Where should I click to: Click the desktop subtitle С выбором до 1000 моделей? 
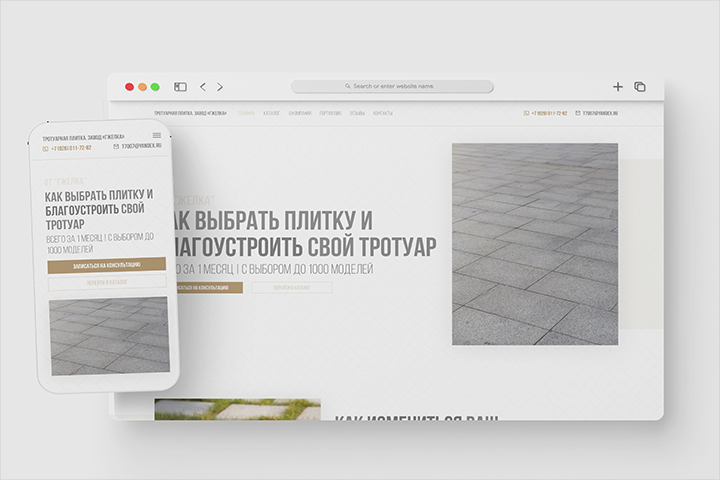pos(308,269)
